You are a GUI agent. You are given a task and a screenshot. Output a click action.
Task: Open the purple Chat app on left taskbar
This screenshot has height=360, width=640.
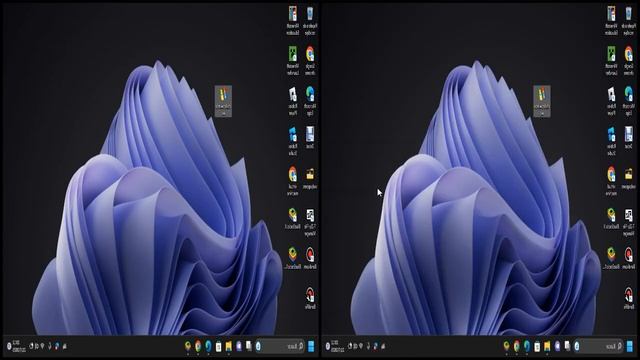[239, 347]
